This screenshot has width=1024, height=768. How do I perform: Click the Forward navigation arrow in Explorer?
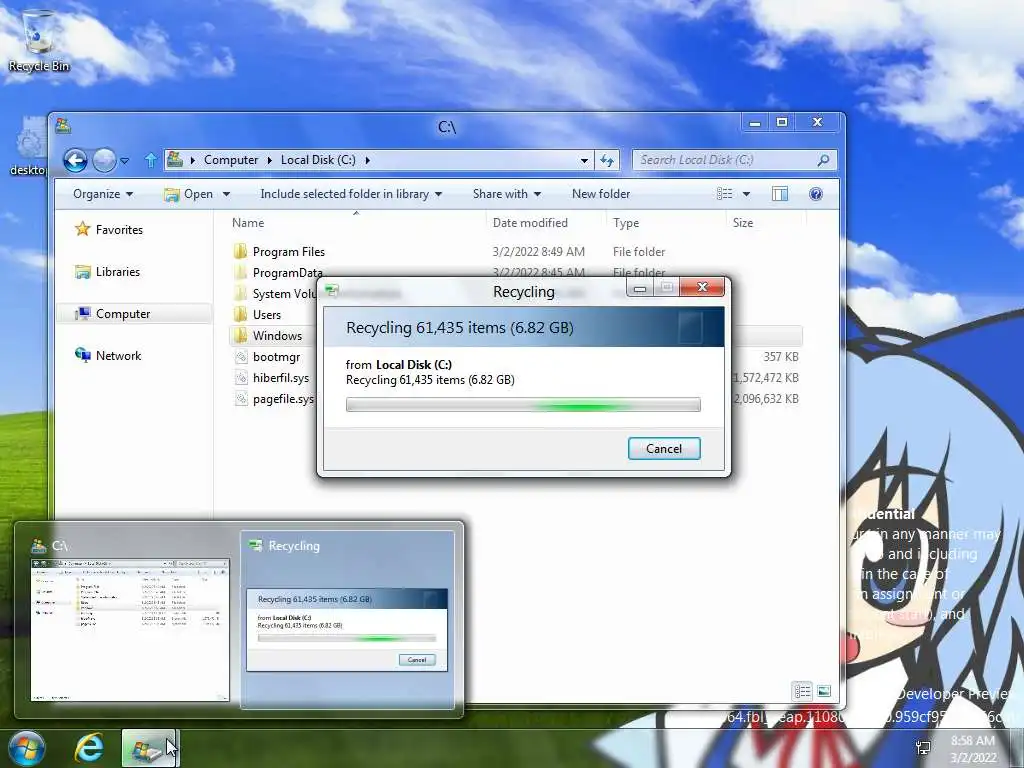[104, 160]
